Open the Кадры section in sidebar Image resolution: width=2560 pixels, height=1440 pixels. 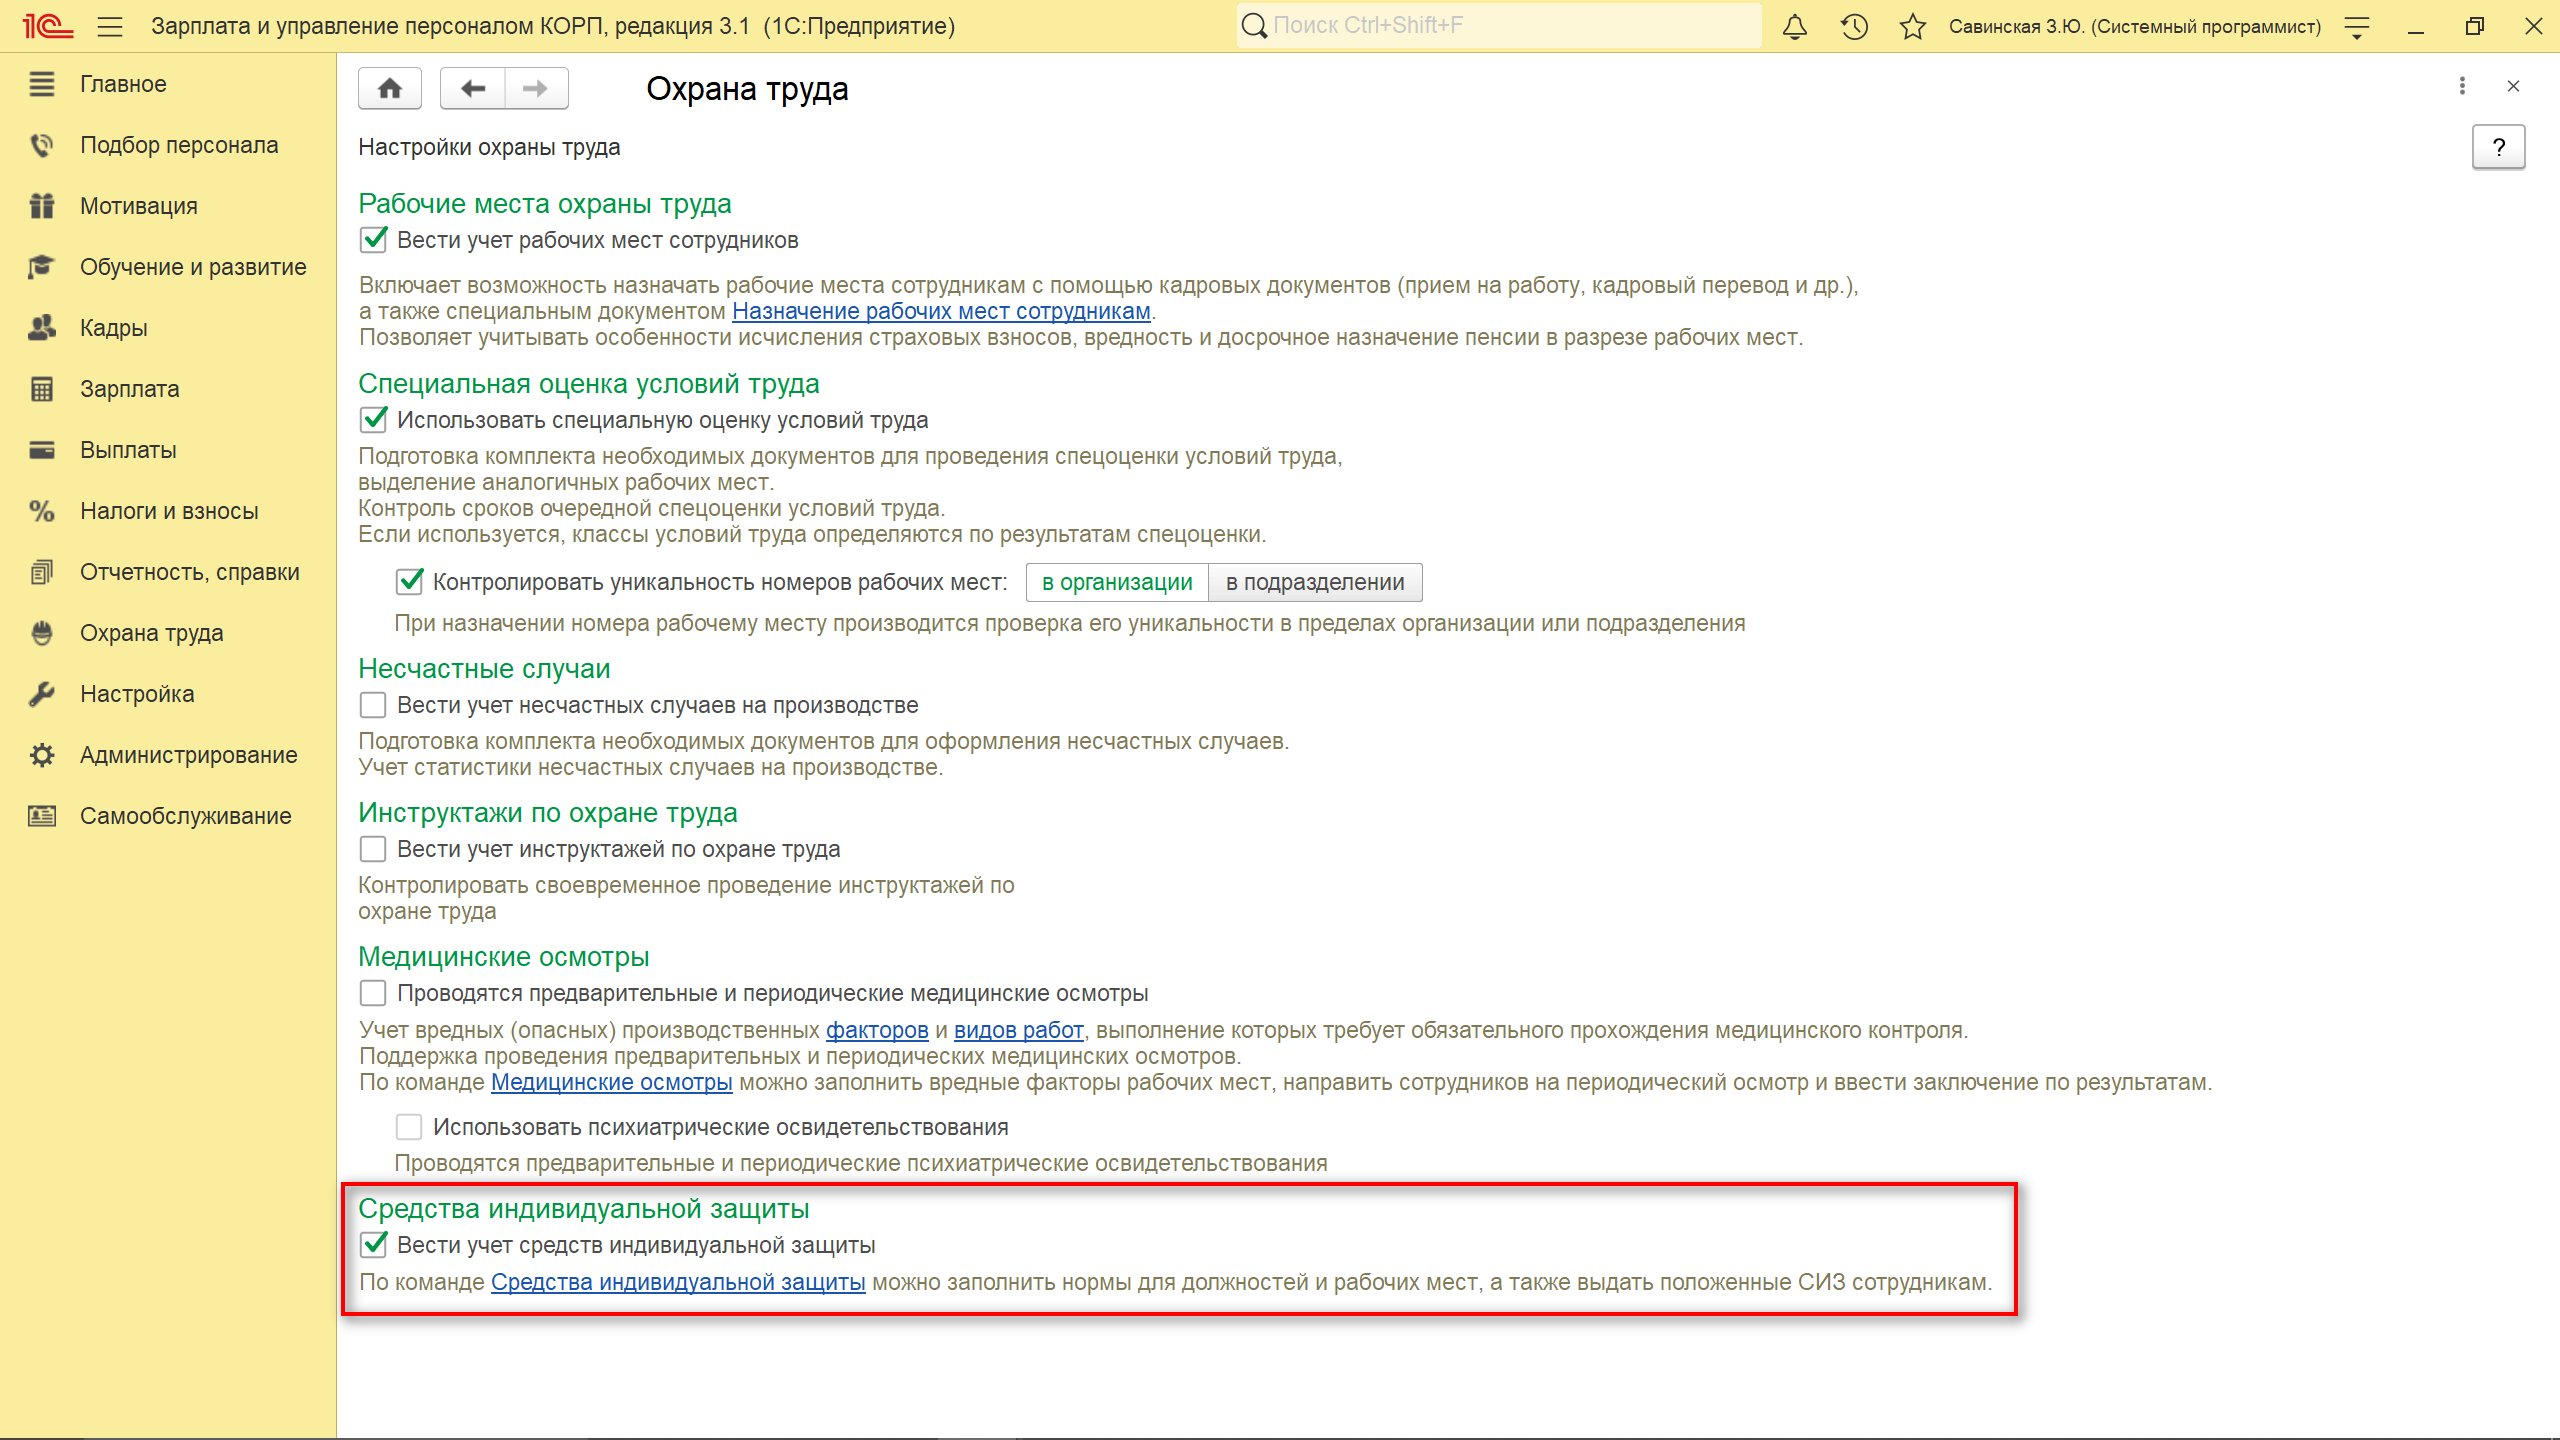(113, 328)
